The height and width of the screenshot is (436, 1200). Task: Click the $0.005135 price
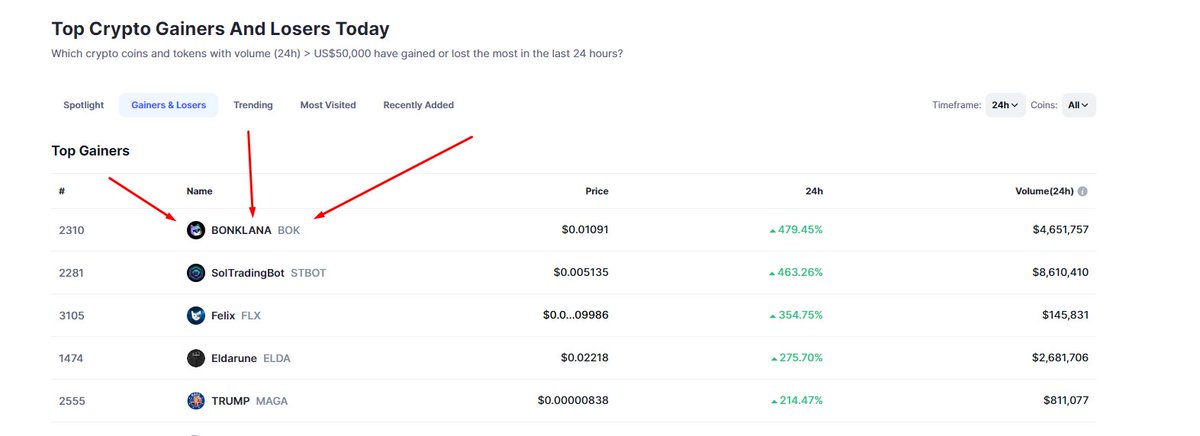(x=581, y=273)
